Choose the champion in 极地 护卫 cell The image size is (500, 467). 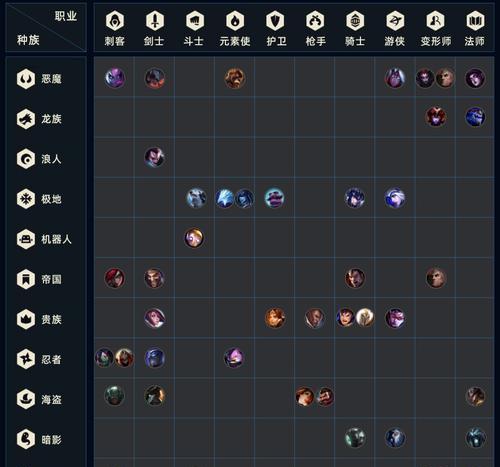coord(274,198)
